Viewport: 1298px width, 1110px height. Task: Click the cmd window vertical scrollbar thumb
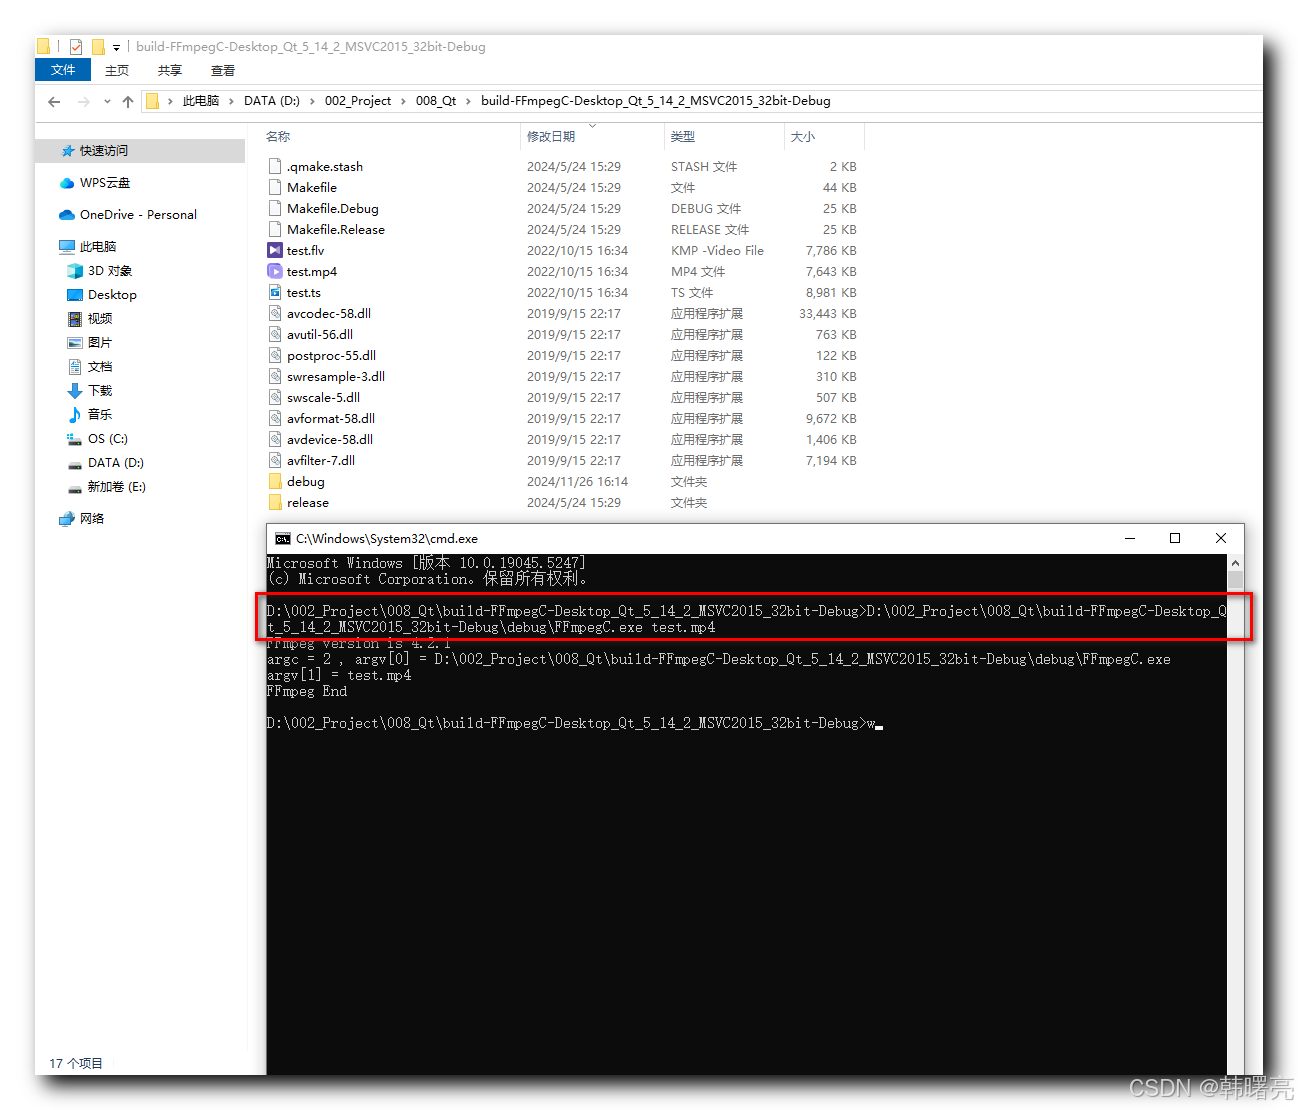point(1236,580)
